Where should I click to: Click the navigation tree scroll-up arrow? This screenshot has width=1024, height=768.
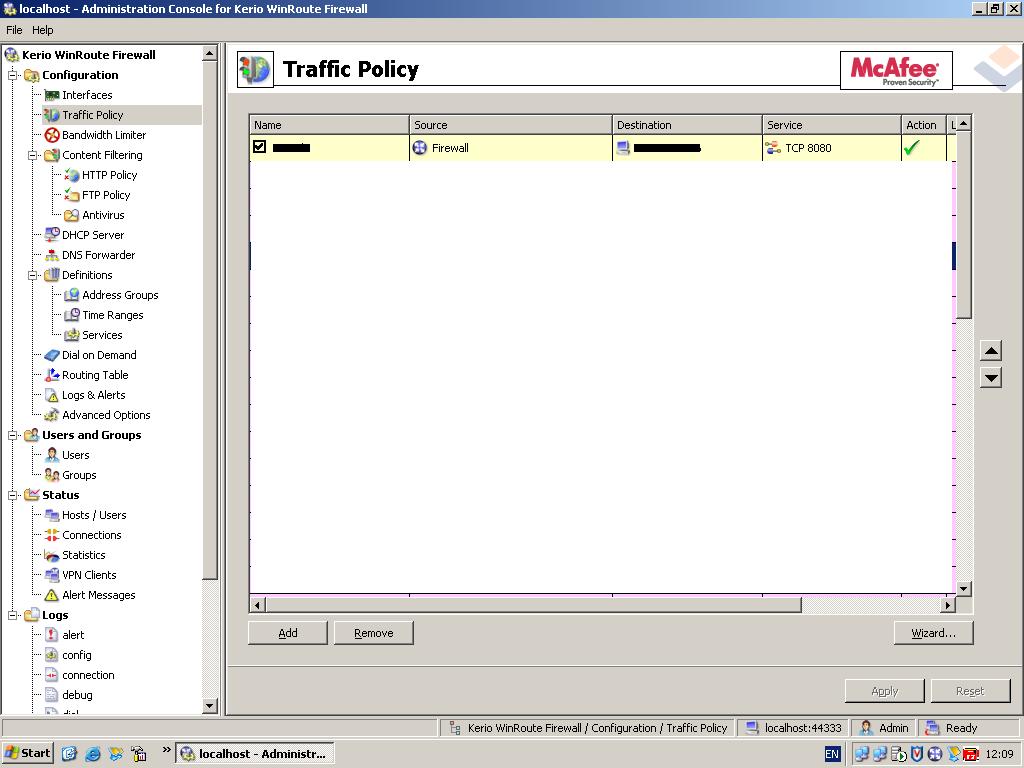(x=210, y=54)
